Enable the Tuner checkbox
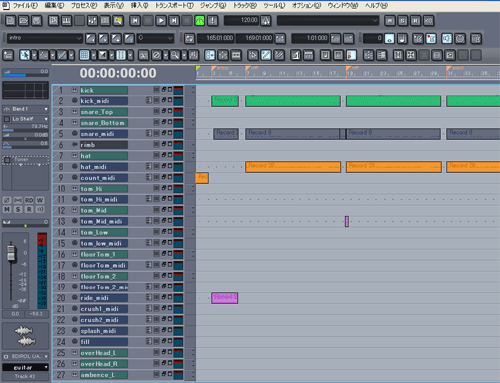The width and height of the screenshot is (500, 383). [7, 160]
